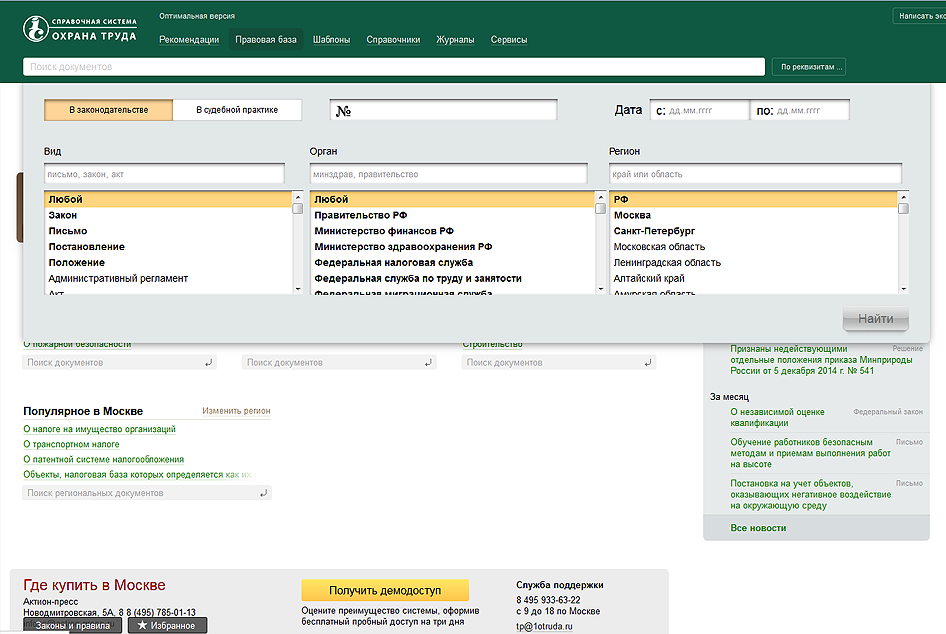This screenshot has width=946, height=634.
Task: Click the Написать эксперту button
Action: (919, 16)
